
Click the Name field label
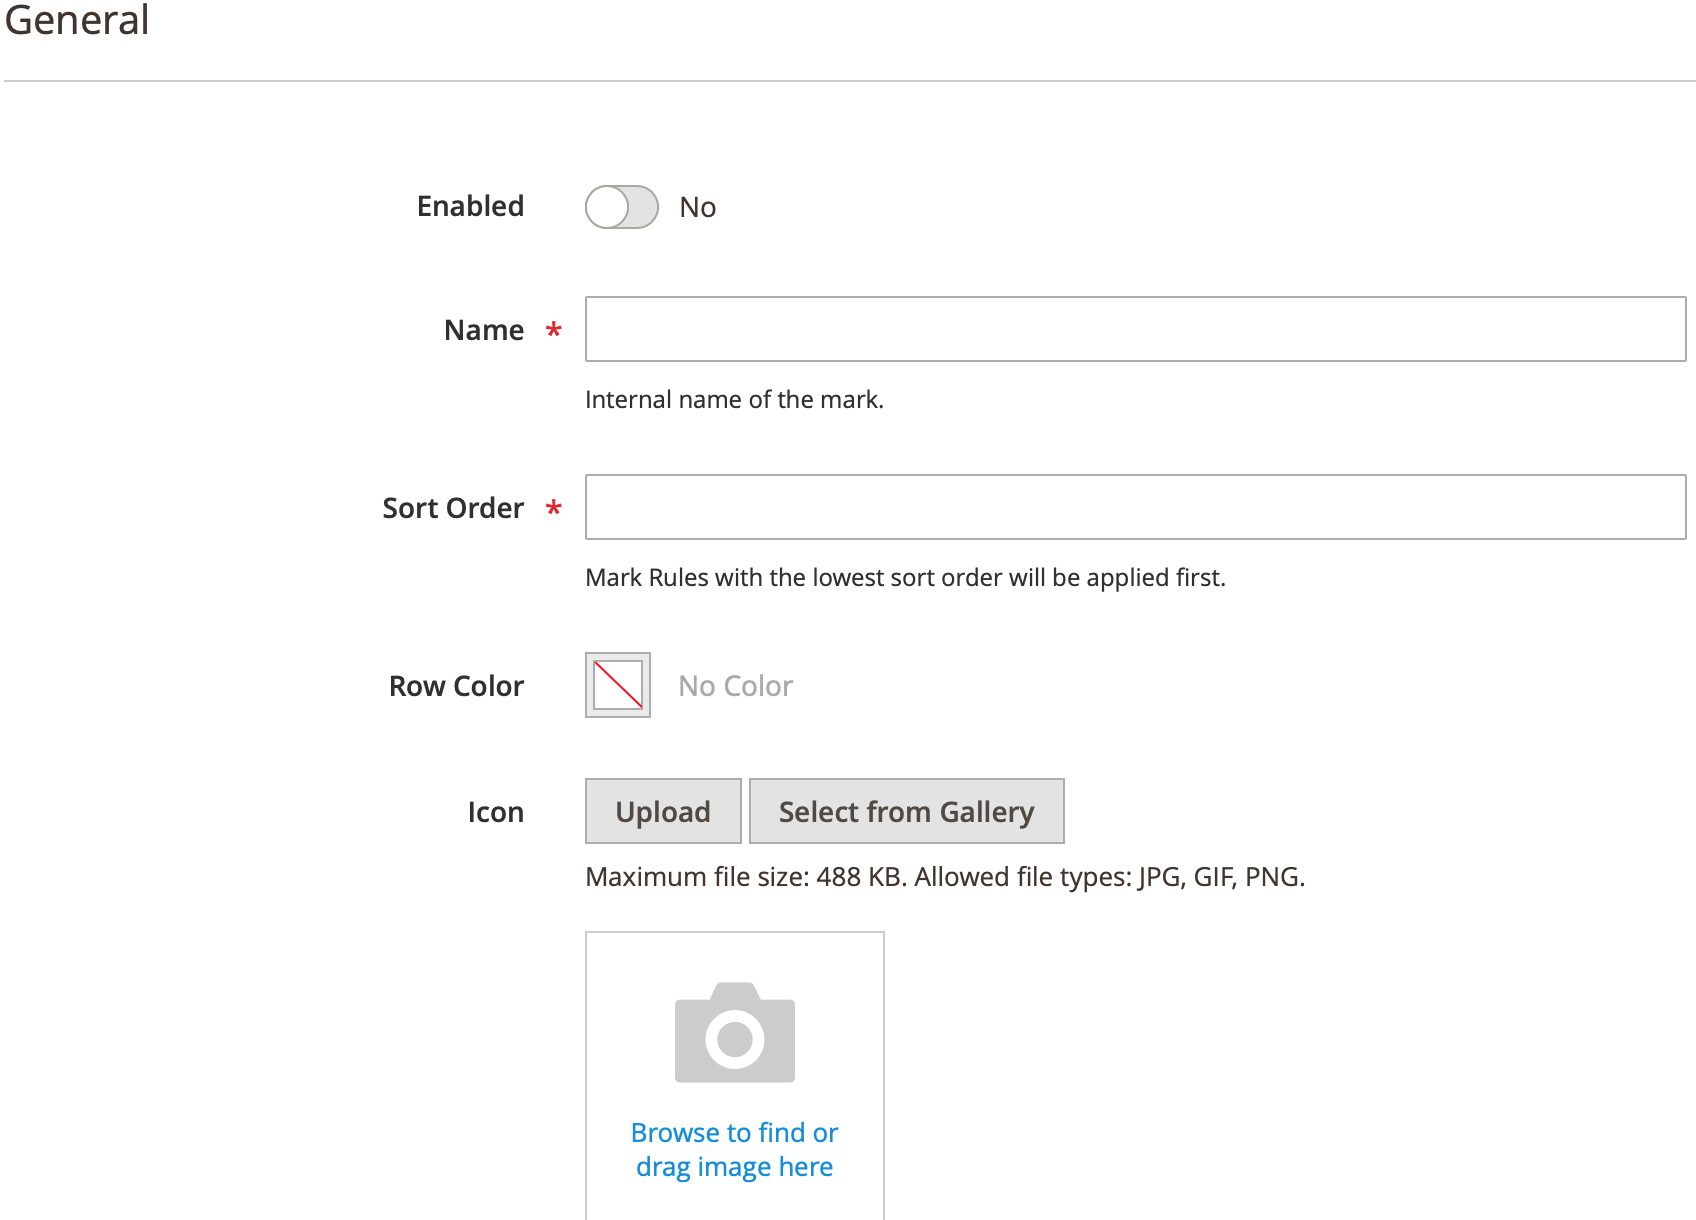tap(484, 330)
